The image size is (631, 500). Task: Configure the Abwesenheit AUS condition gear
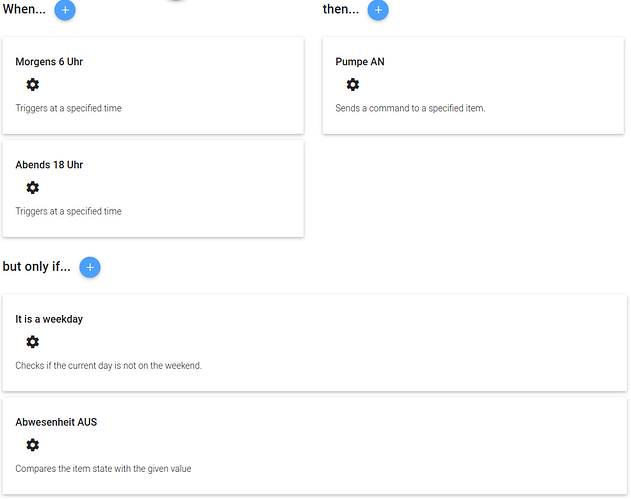click(x=32, y=445)
